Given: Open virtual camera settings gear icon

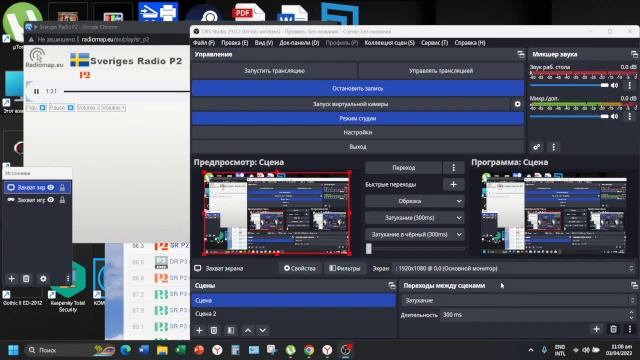Looking at the screenshot, I should click(x=518, y=104).
